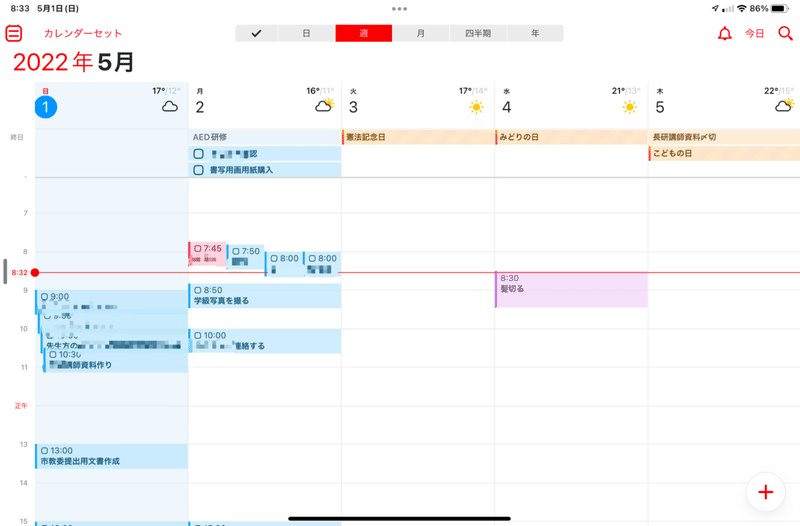This screenshot has width=800, height=526.
Task: Open カレンダーセット calendar sets
Action: tap(83, 33)
